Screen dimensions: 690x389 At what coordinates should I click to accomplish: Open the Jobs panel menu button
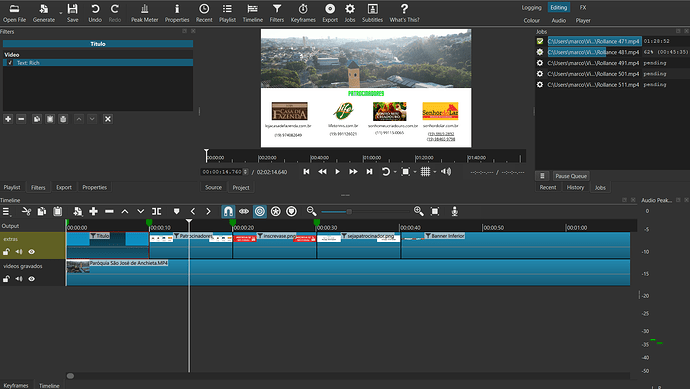point(542,176)
